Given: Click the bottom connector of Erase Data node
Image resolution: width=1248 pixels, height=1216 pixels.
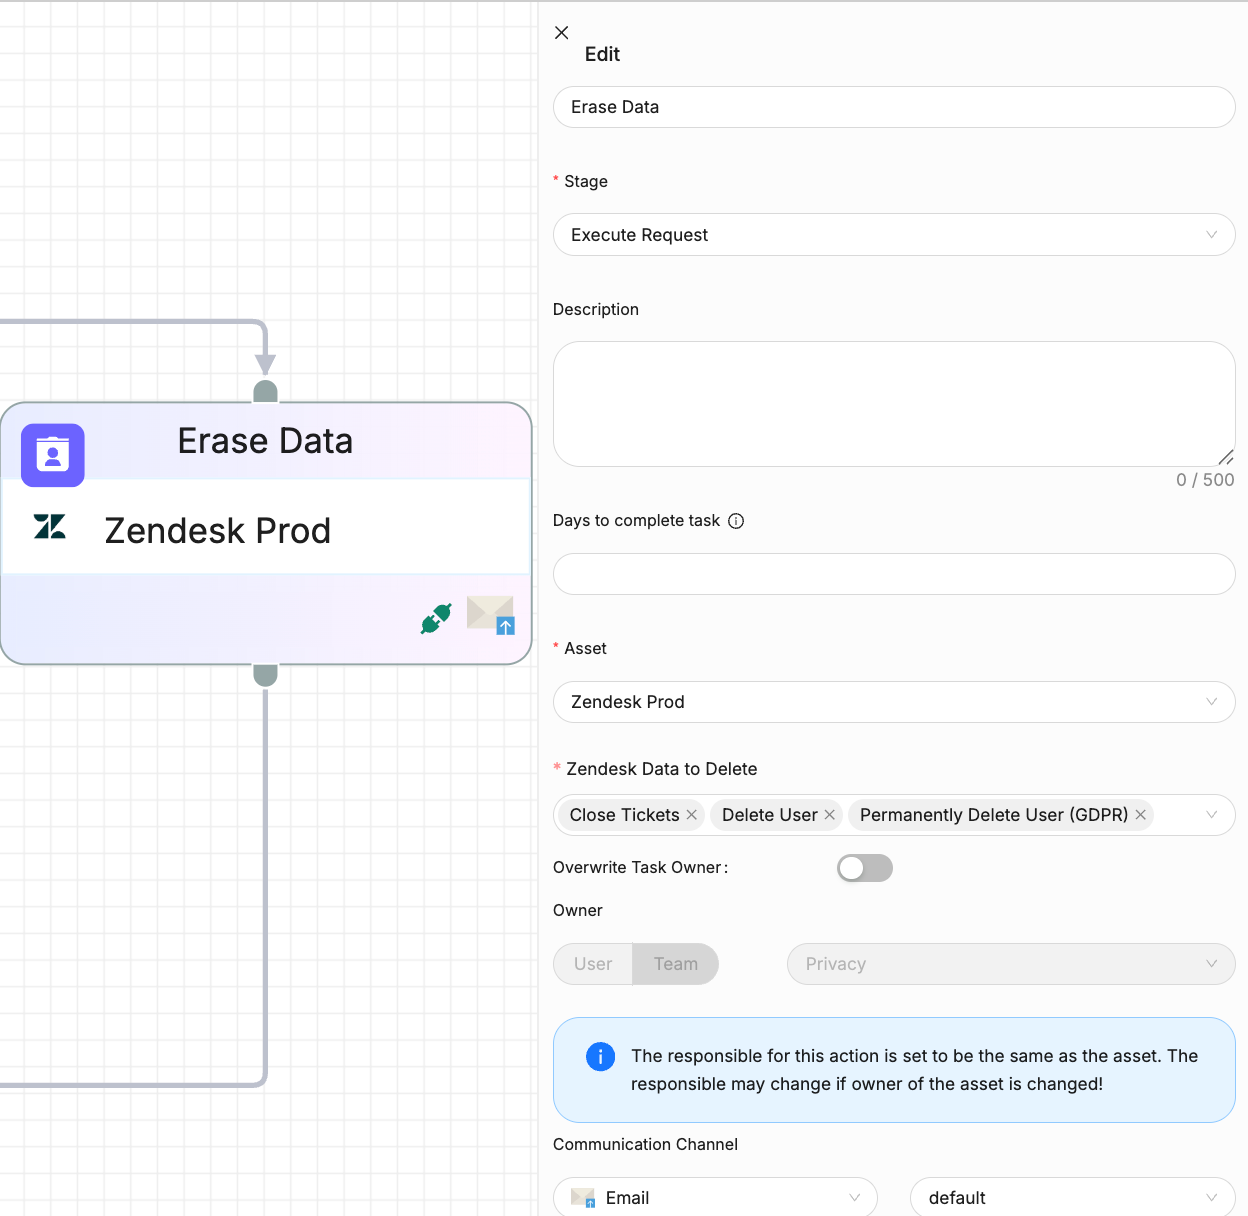Looking at the screenshot, I should pyautogui.click(x=265, y=675).
